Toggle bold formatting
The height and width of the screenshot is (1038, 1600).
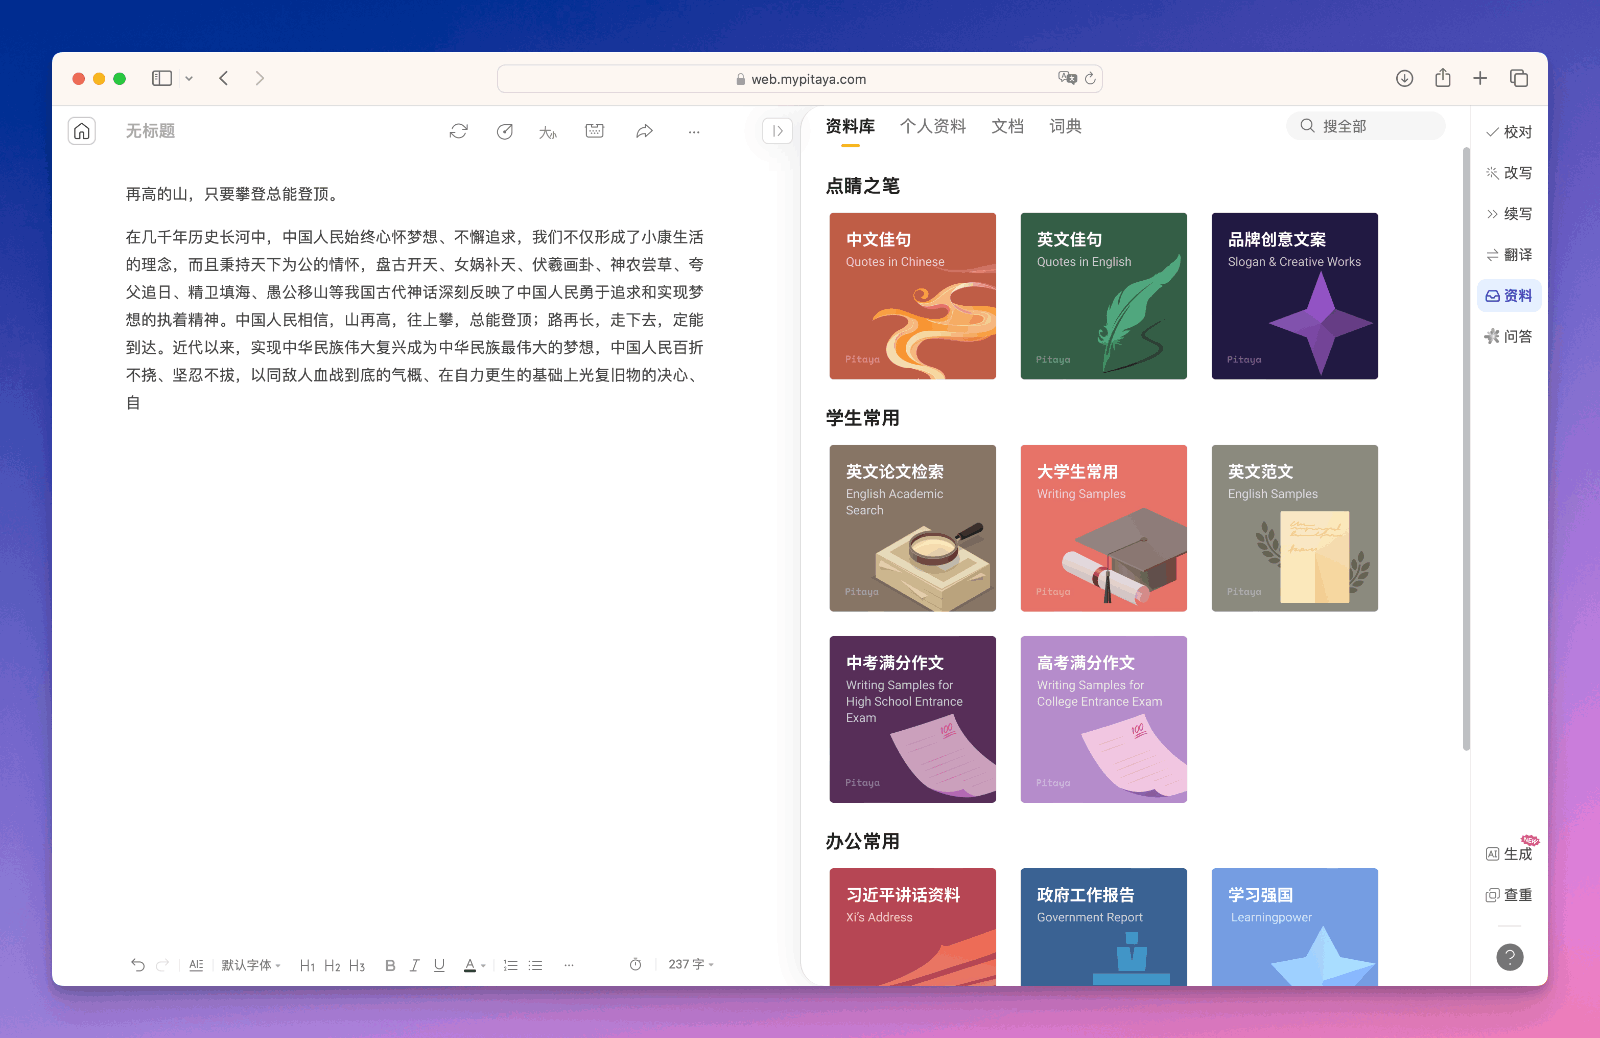[x=390, y=965]
